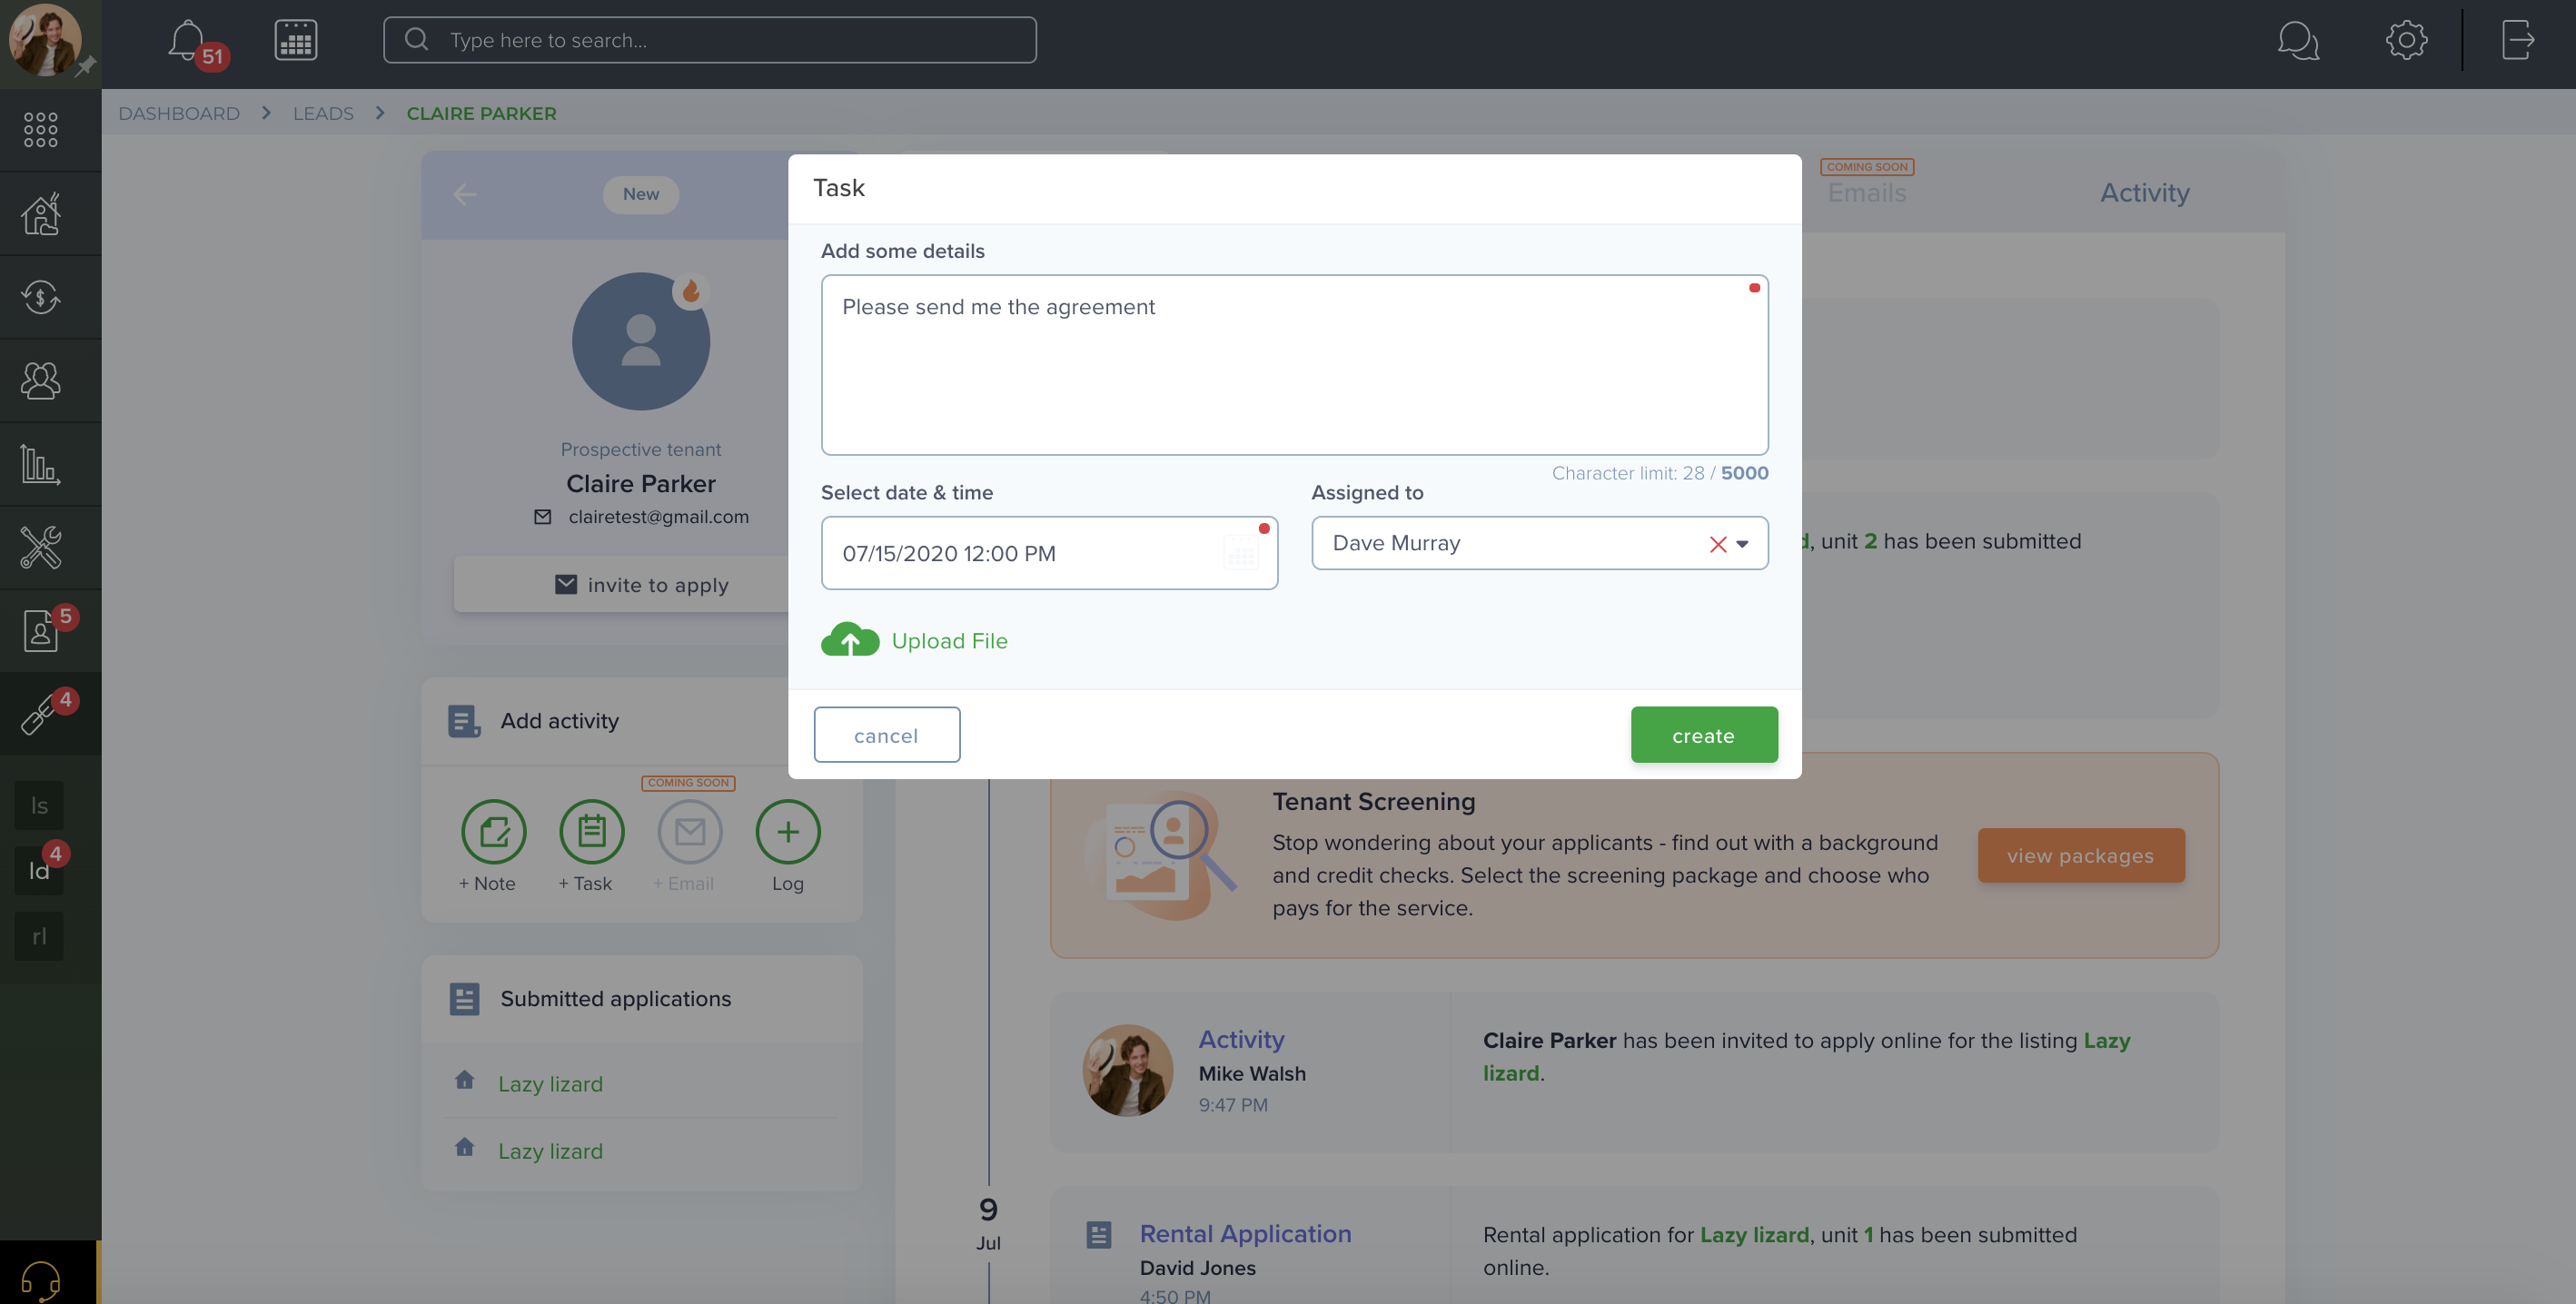Screen dimensions: 2576x1304
Task: Click the user profile avatar
Action: [x=45, y=40]
